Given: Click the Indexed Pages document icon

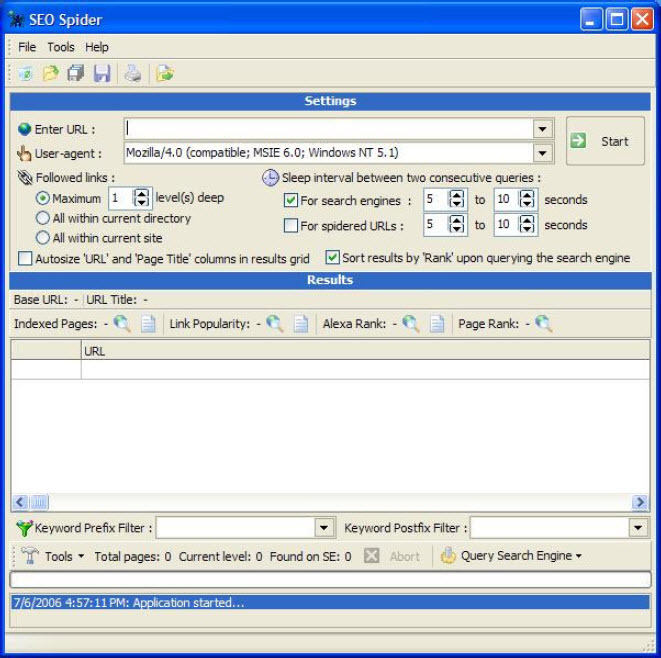Looking at the screenshot, I should click(148, 324).
